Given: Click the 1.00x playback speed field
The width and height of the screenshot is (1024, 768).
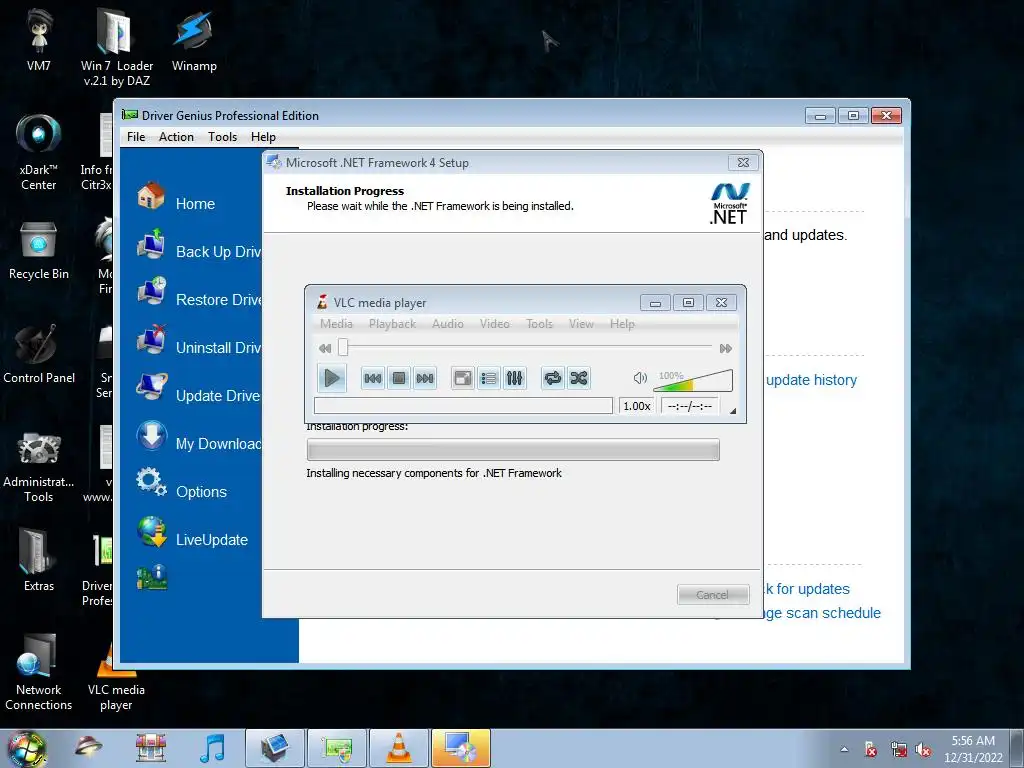Looking at the screenshot, I should [637, 406].
